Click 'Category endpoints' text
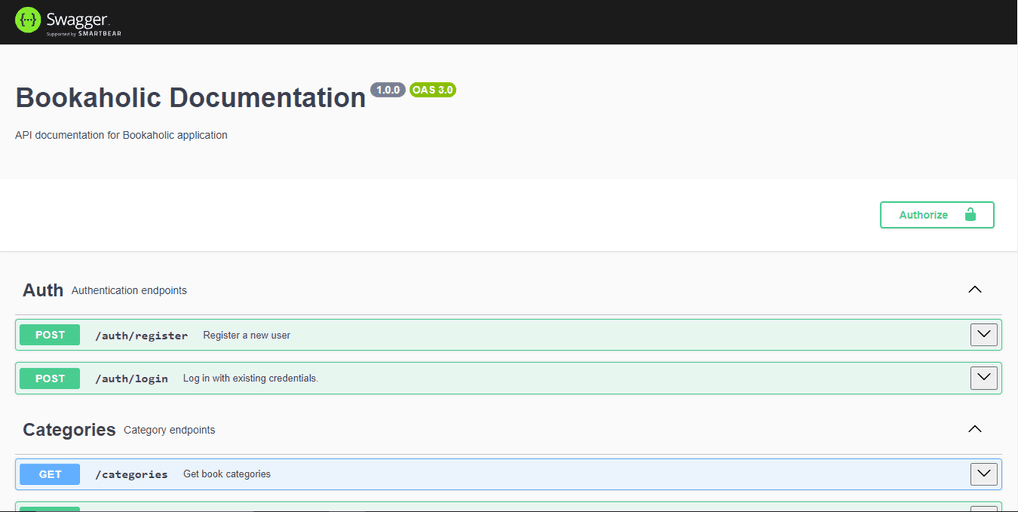1018x512 pixels. pyautogui.click(x=169, y=430)
